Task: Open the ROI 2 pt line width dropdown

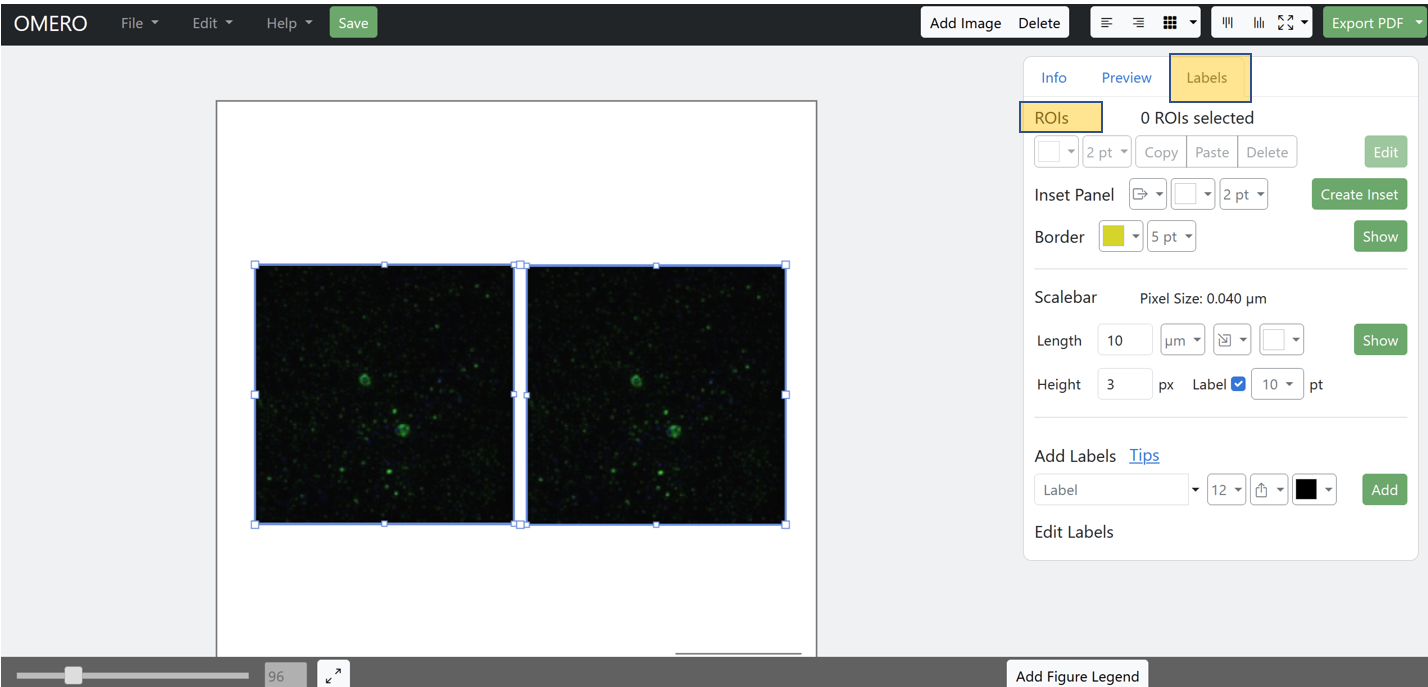Action: coord(1107,152)
